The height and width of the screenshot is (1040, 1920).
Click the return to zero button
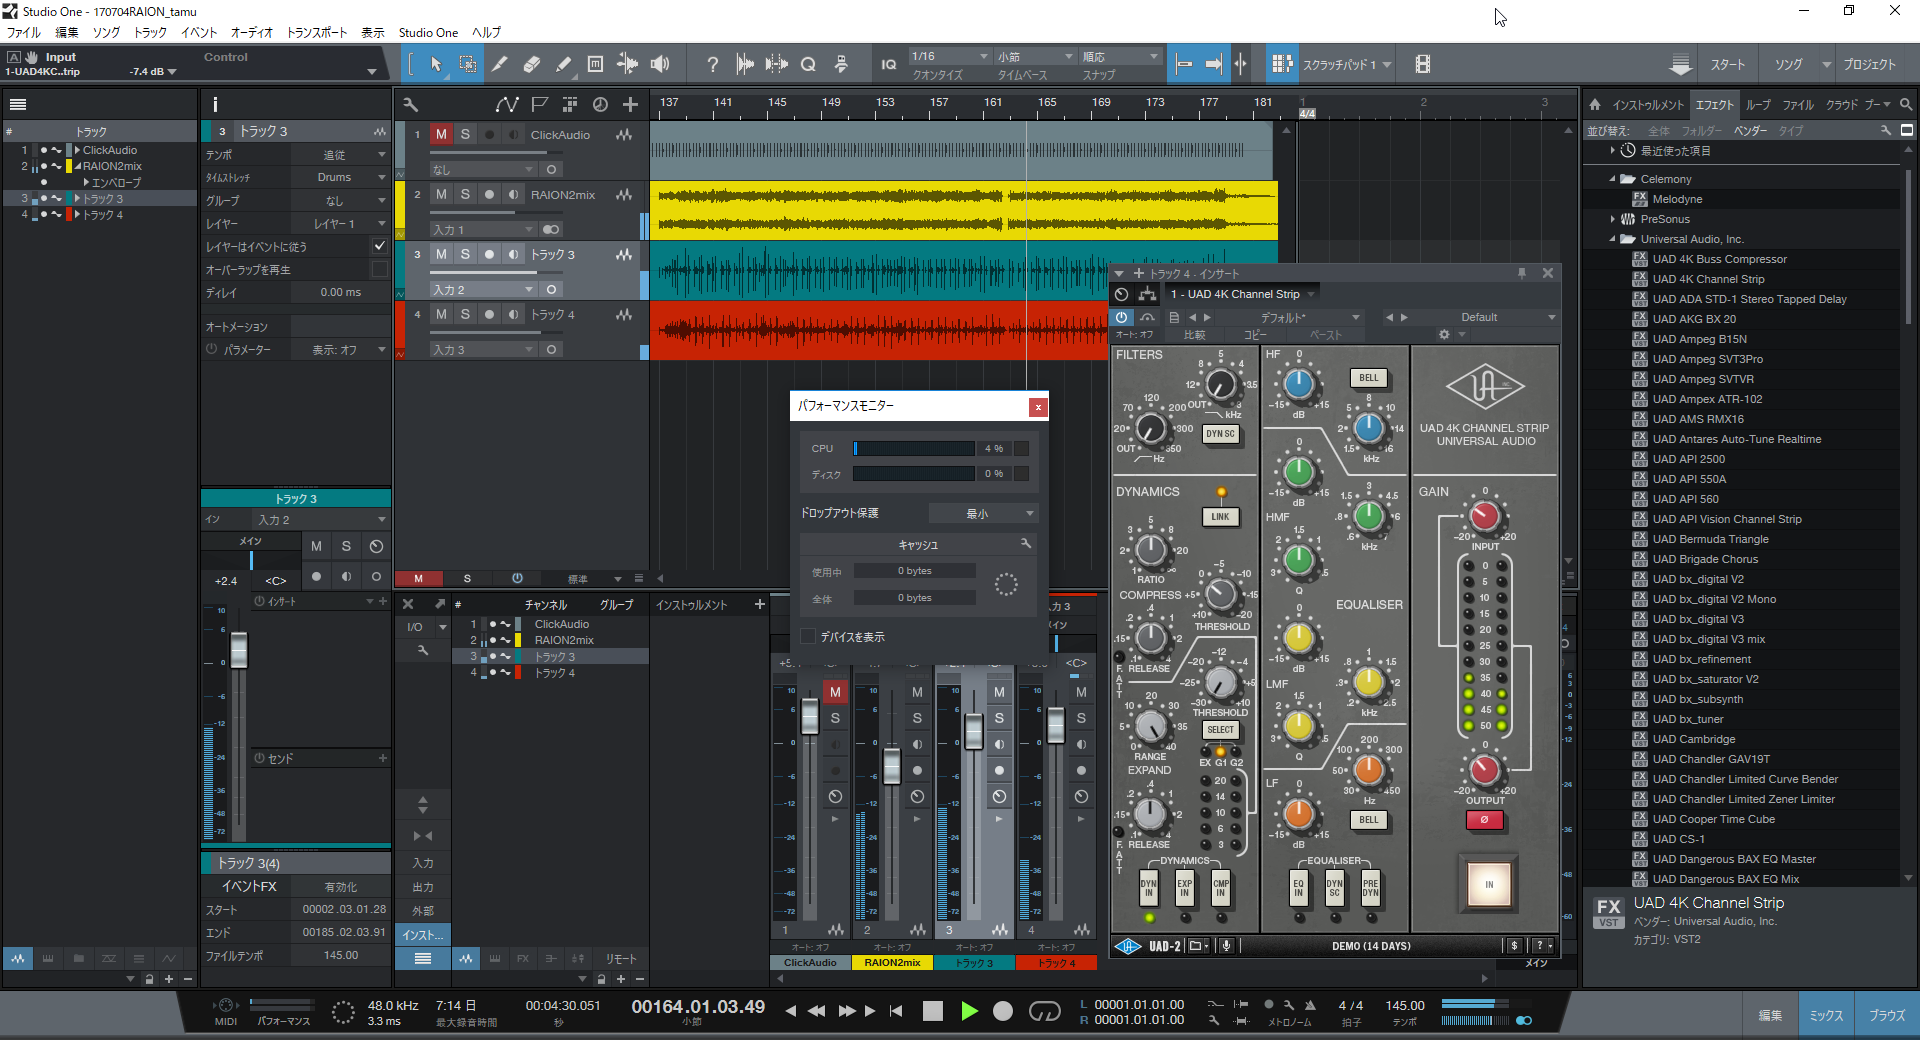pos(896,1011)
